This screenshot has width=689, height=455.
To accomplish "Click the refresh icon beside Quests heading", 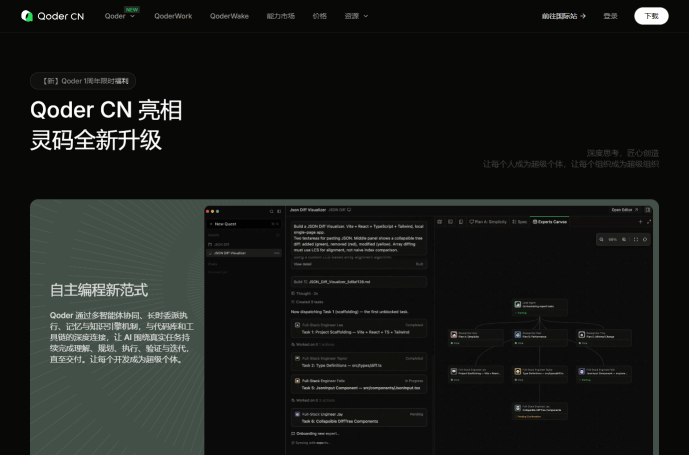I will [x=277, y=235].
